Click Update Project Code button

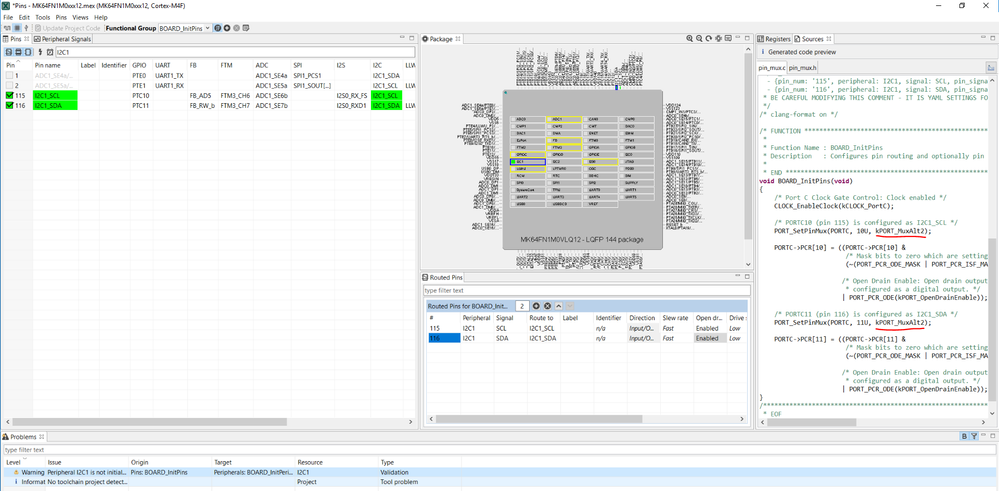click(68, 28)
